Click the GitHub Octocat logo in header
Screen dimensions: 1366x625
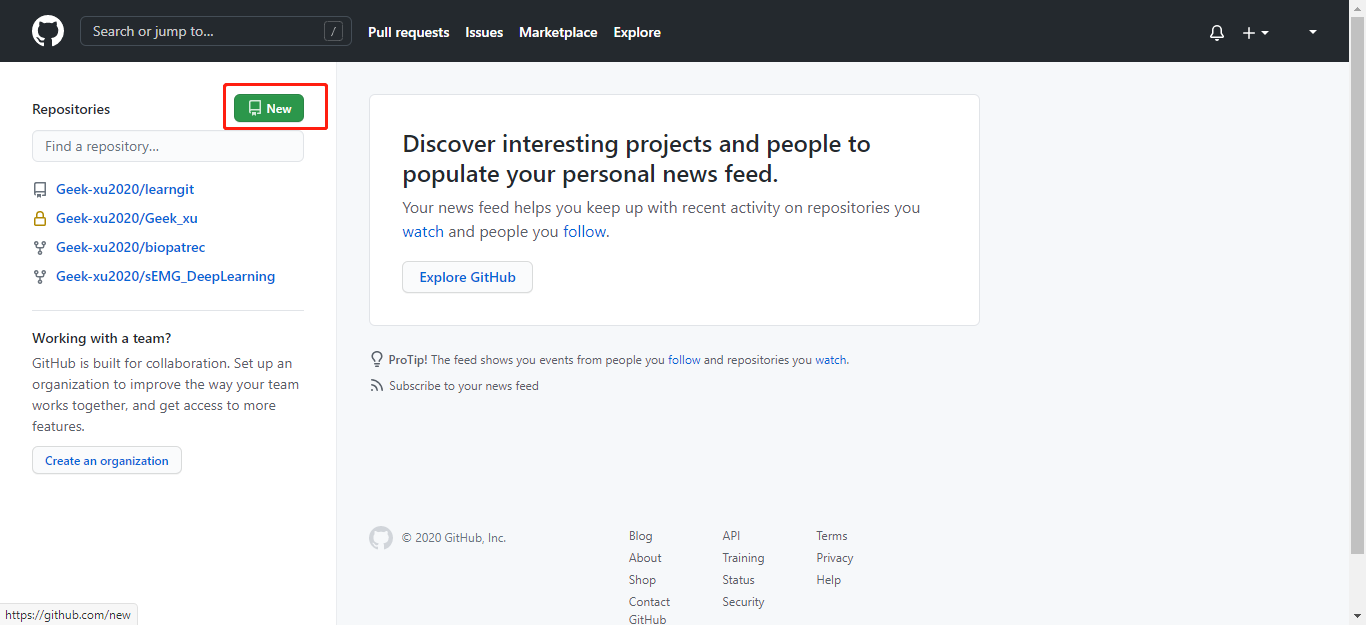pyautogui.click(x=47, y=31)
